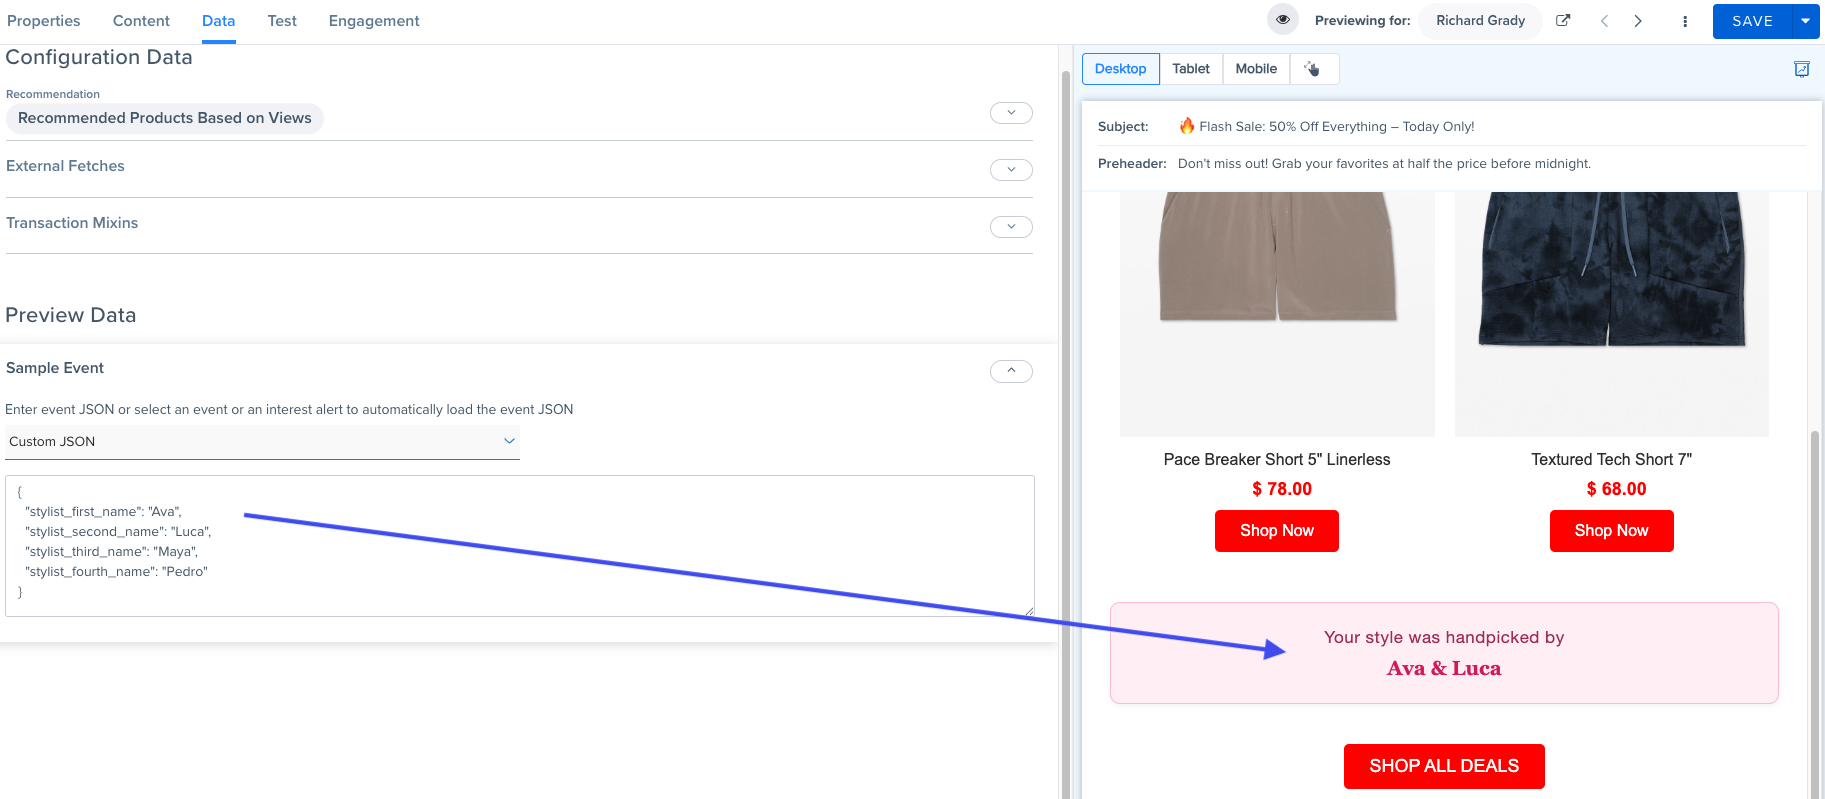Expand the Recommendation section chevron
This screenshot has width=1825, height=799.
click(1011, 113)
